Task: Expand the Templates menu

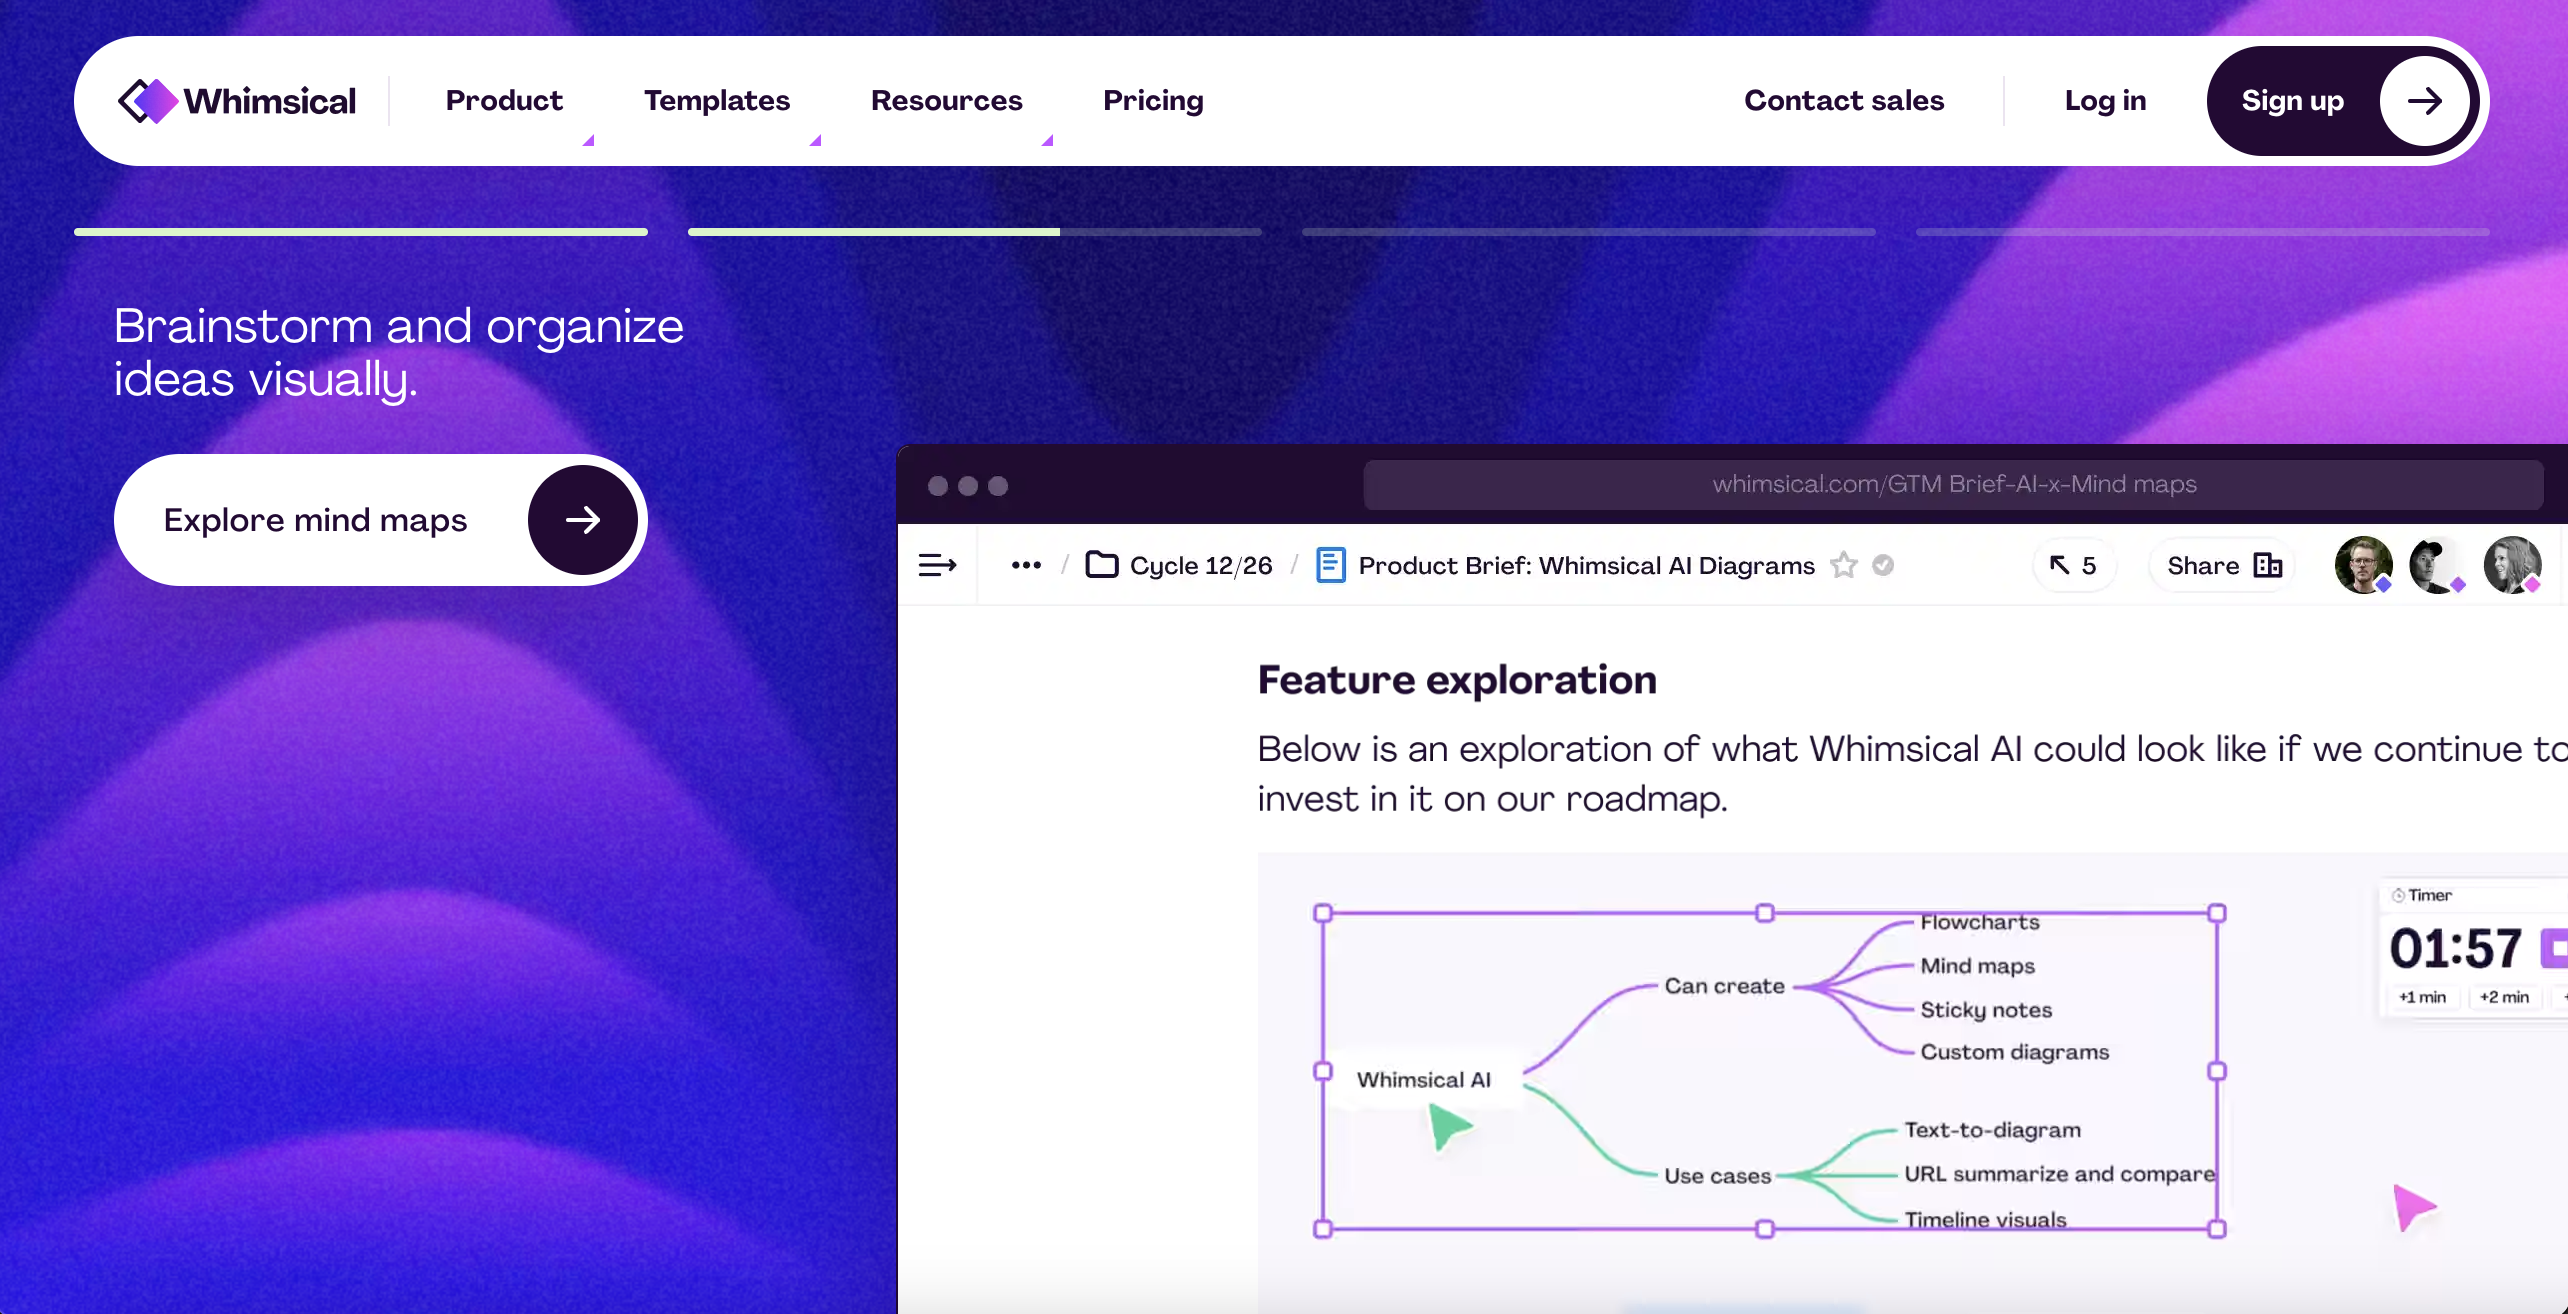Action: (717, 101)
